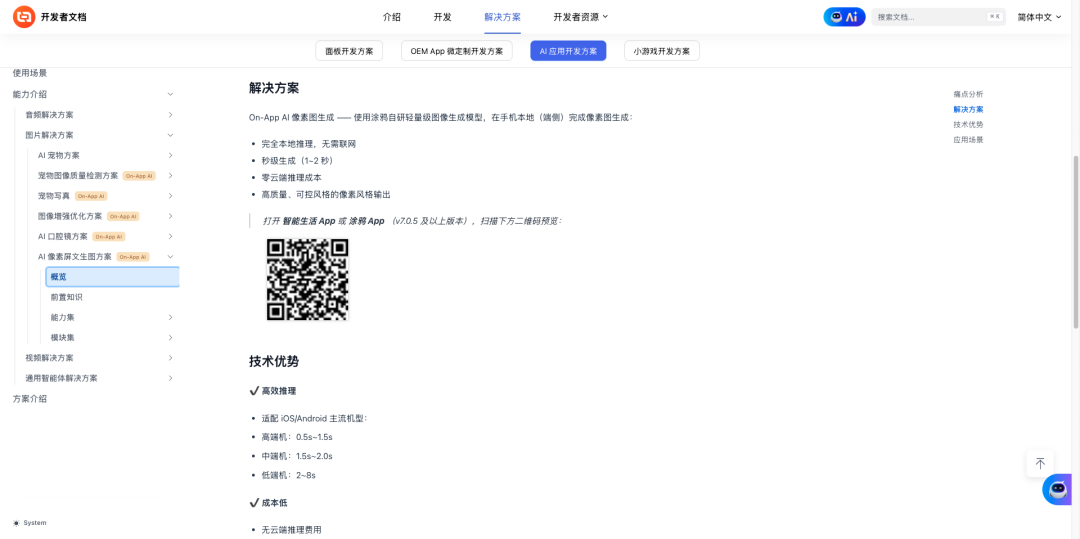This screenshot has height=539, width=1080.
Task: Expand the 宠物写真 chevron
Action: pyautogui.click(x=170, y=196)
